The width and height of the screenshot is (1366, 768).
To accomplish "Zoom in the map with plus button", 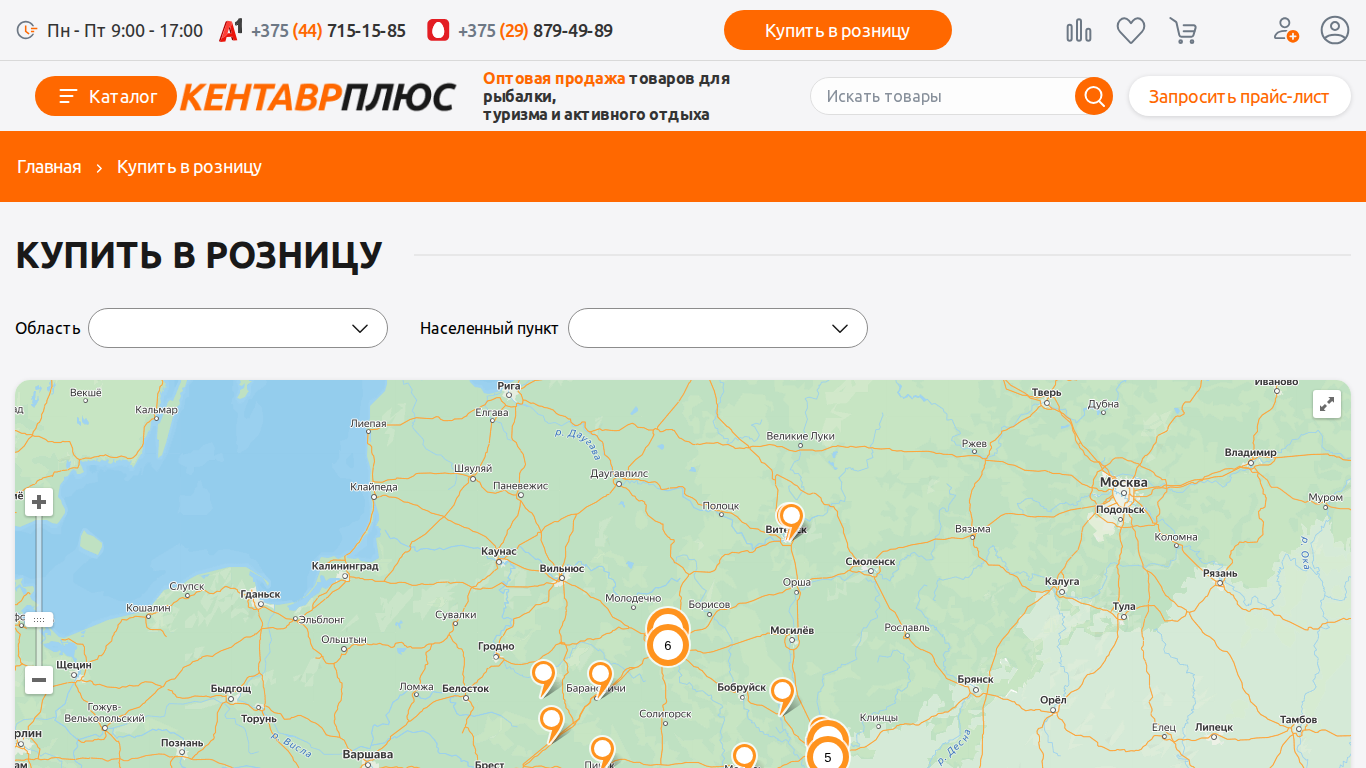I will (39, 502).
